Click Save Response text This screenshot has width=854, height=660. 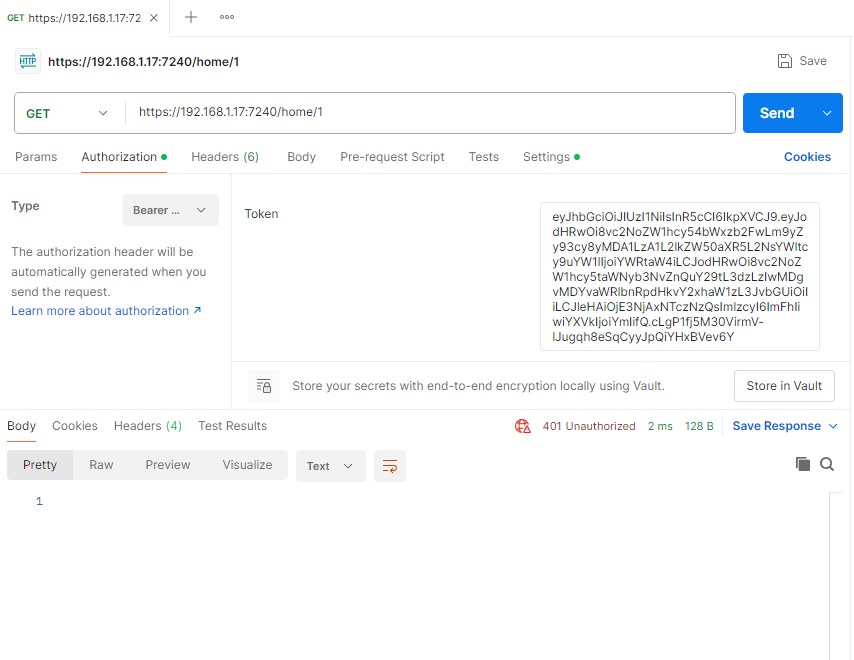click(776, 426)
